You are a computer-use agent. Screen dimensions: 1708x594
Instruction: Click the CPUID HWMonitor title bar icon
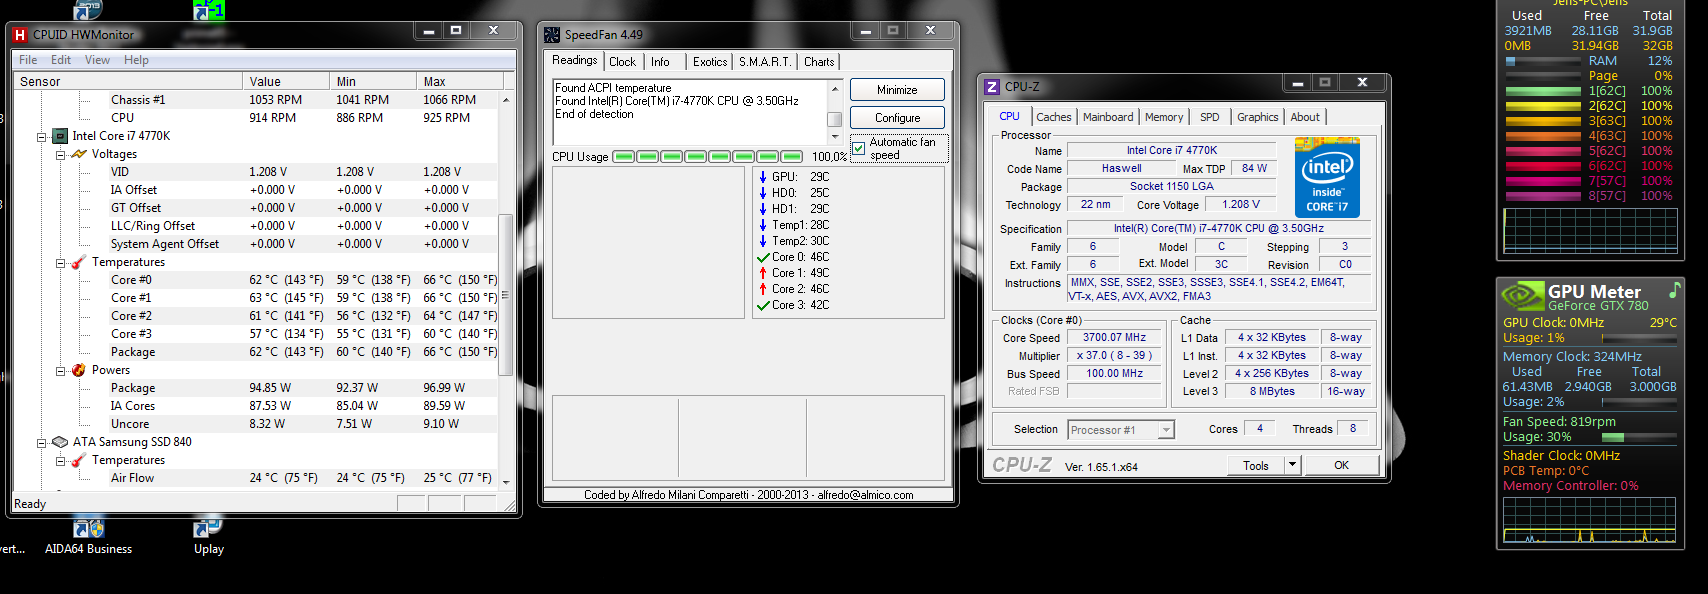pyautogui.click(x=19, y=35)
